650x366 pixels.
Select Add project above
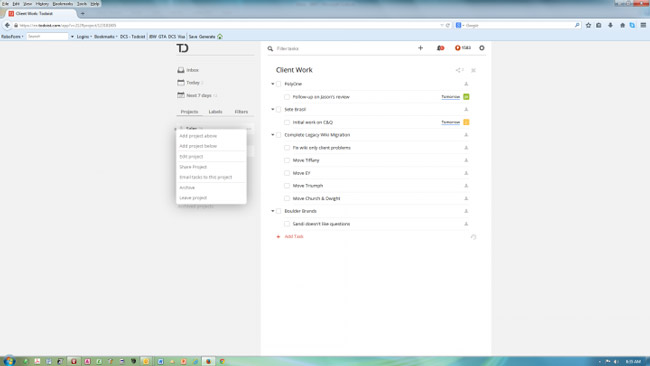point(198,136)
